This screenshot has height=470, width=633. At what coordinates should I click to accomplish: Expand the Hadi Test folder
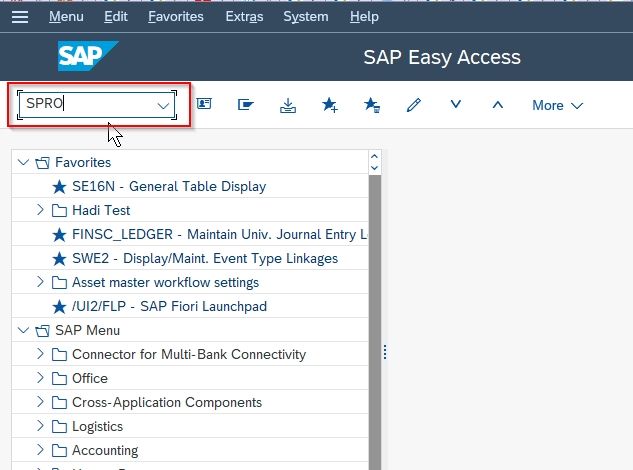(x=40, y=210)
